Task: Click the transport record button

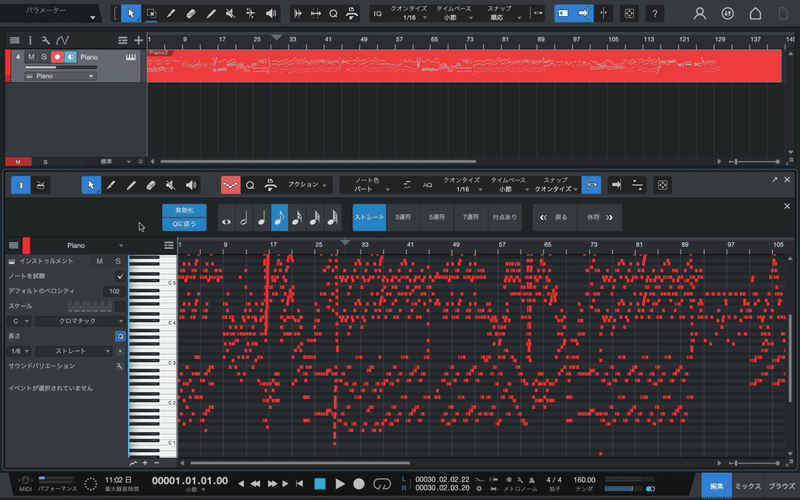Action: [x=359, y=484]
